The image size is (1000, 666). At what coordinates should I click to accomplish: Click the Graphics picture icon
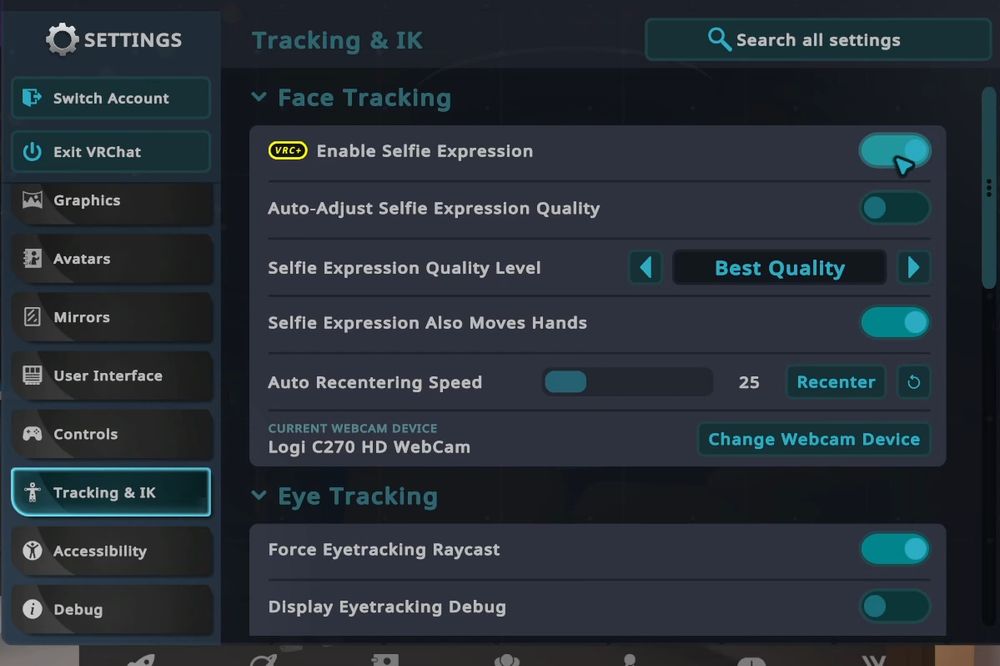[x=32, y=200]
